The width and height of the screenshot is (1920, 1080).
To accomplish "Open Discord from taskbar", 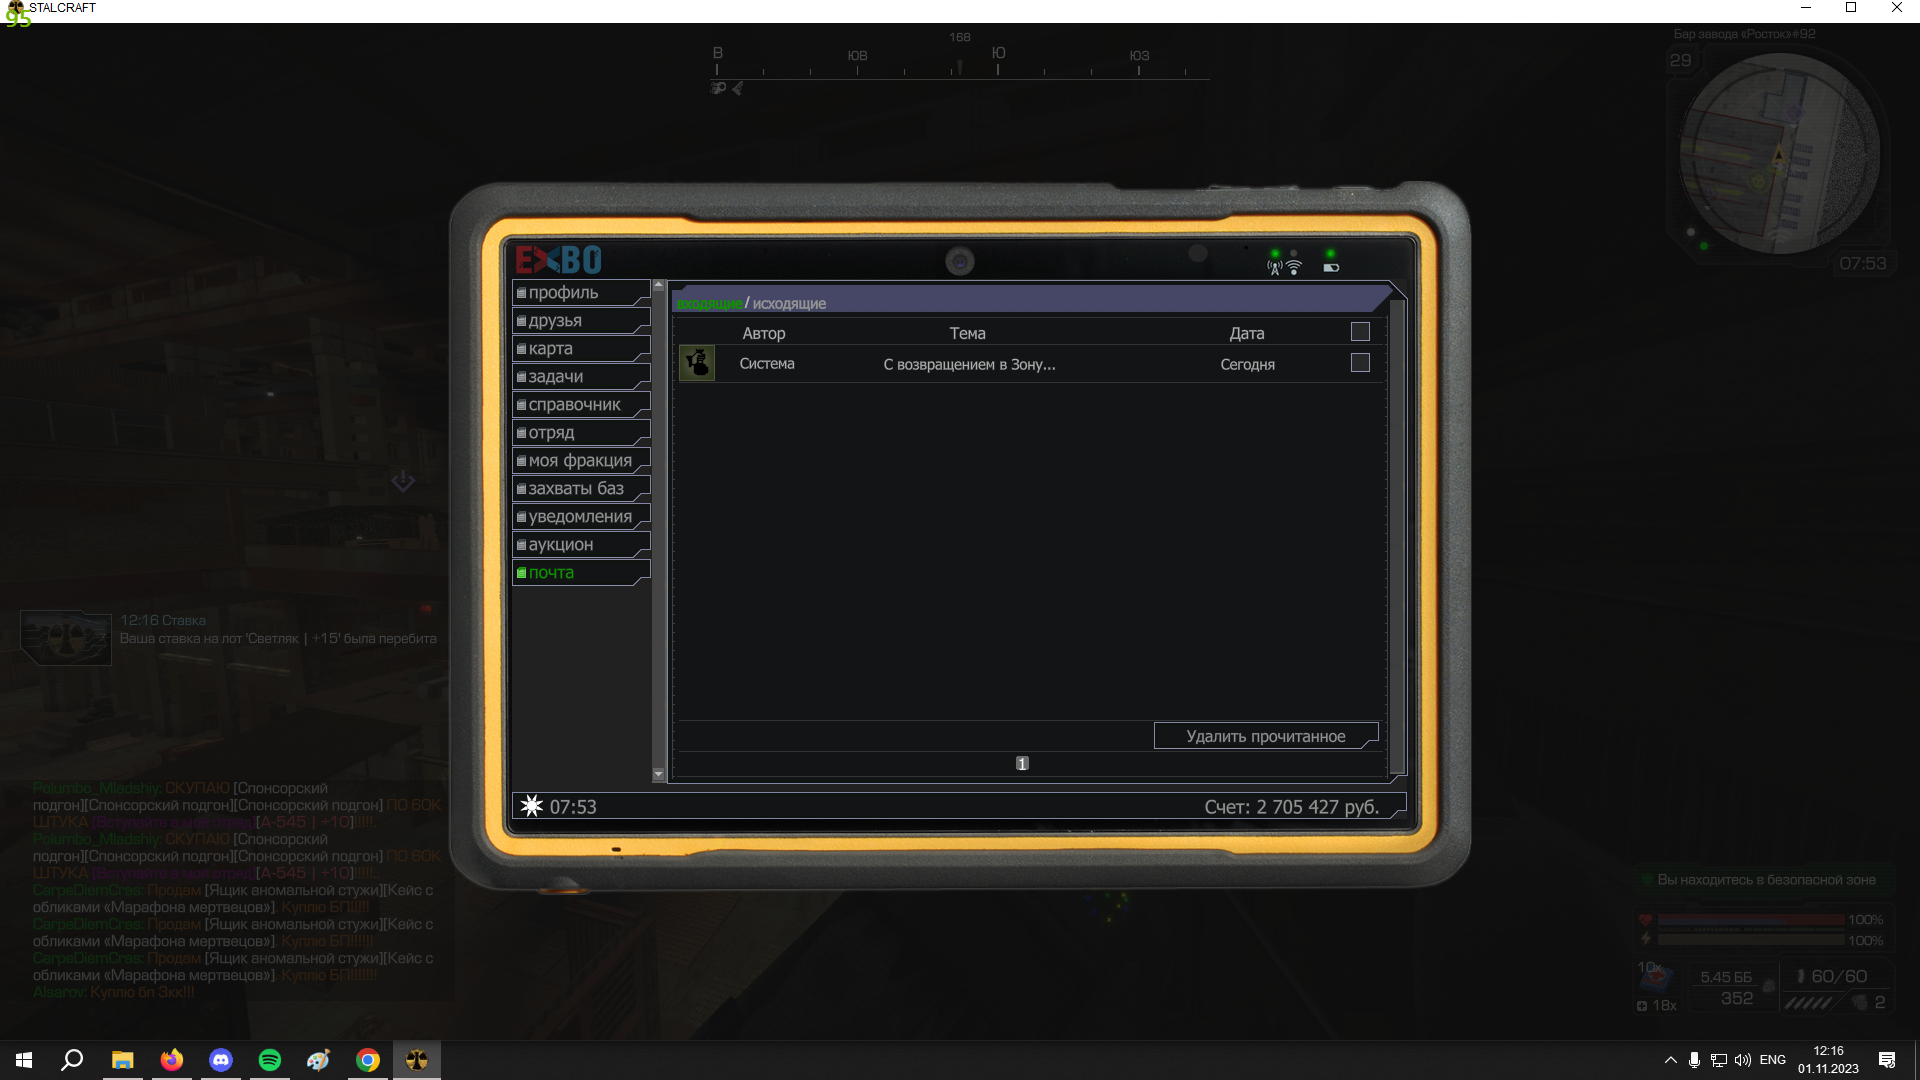I will tap(221, 1060).
